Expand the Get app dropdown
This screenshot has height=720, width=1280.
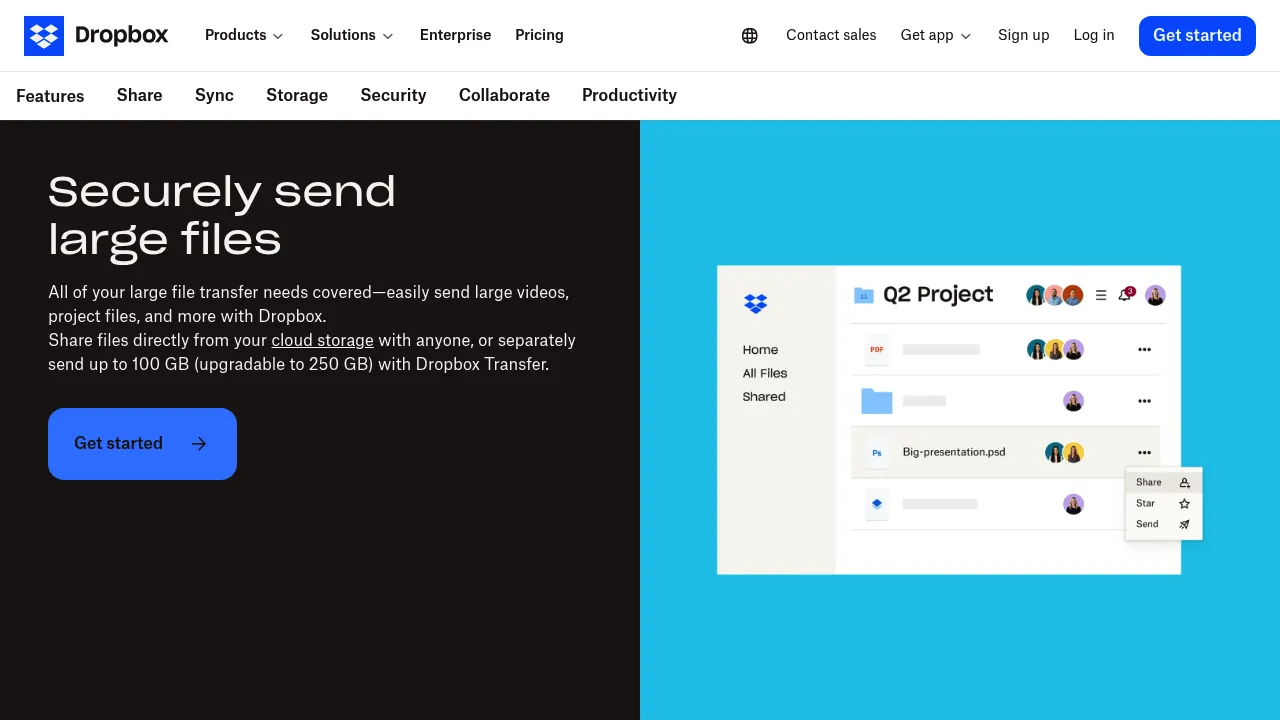point(936,35)
